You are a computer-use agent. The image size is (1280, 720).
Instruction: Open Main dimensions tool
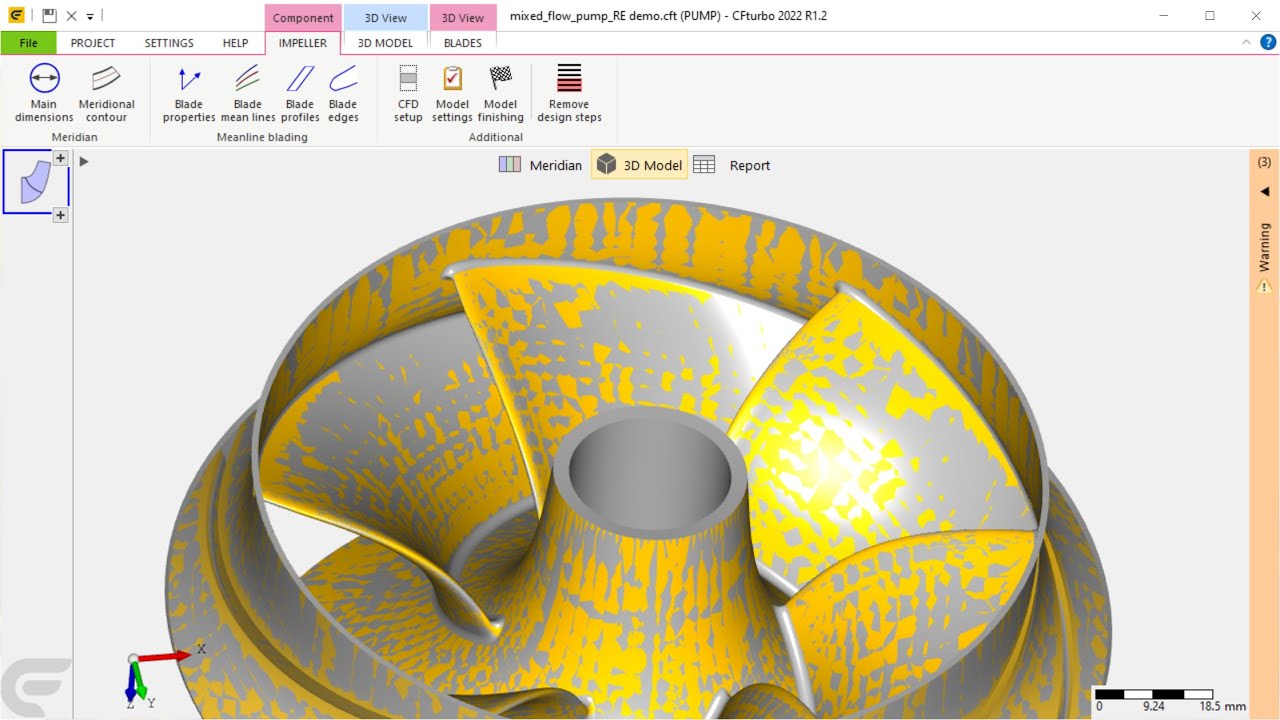[x=44, y=93]
